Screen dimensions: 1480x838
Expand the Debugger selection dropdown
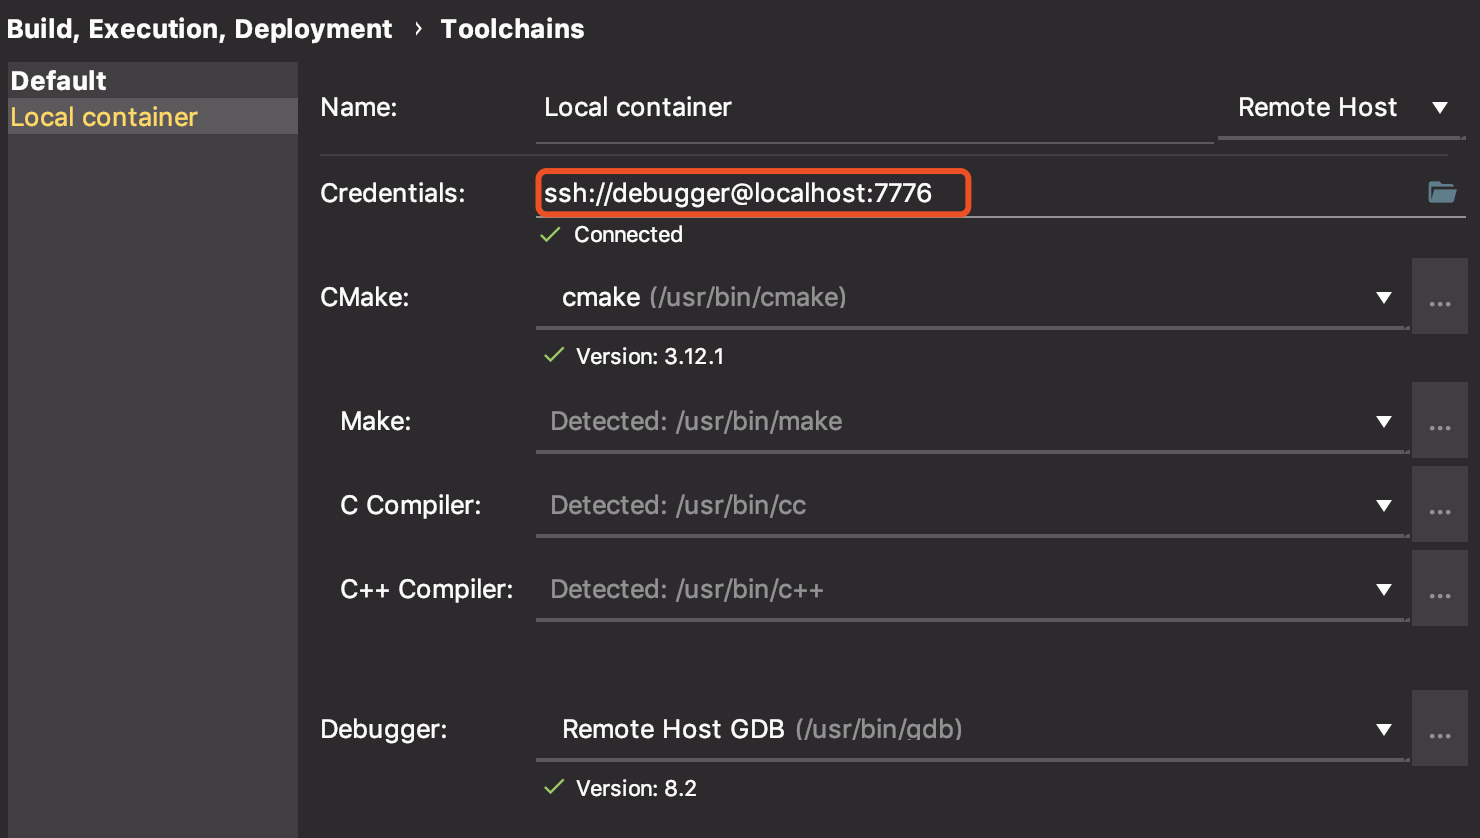1383,729
